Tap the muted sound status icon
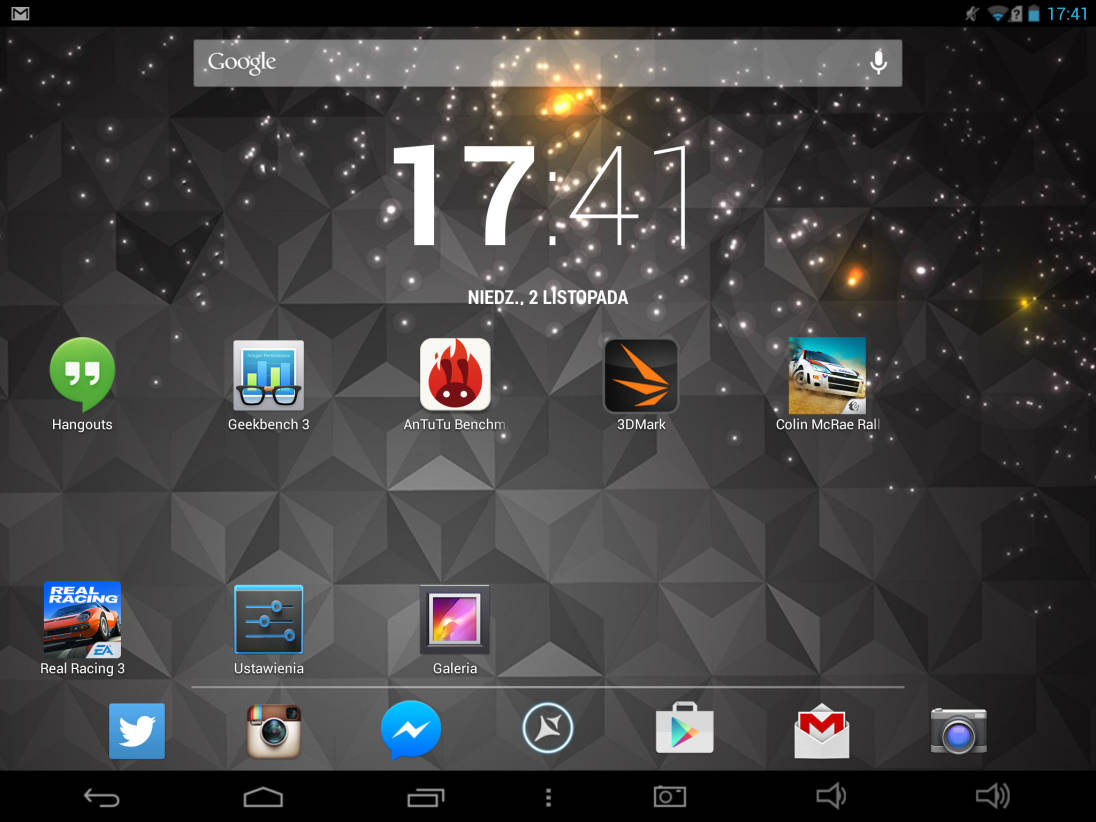 coord(972,13)
